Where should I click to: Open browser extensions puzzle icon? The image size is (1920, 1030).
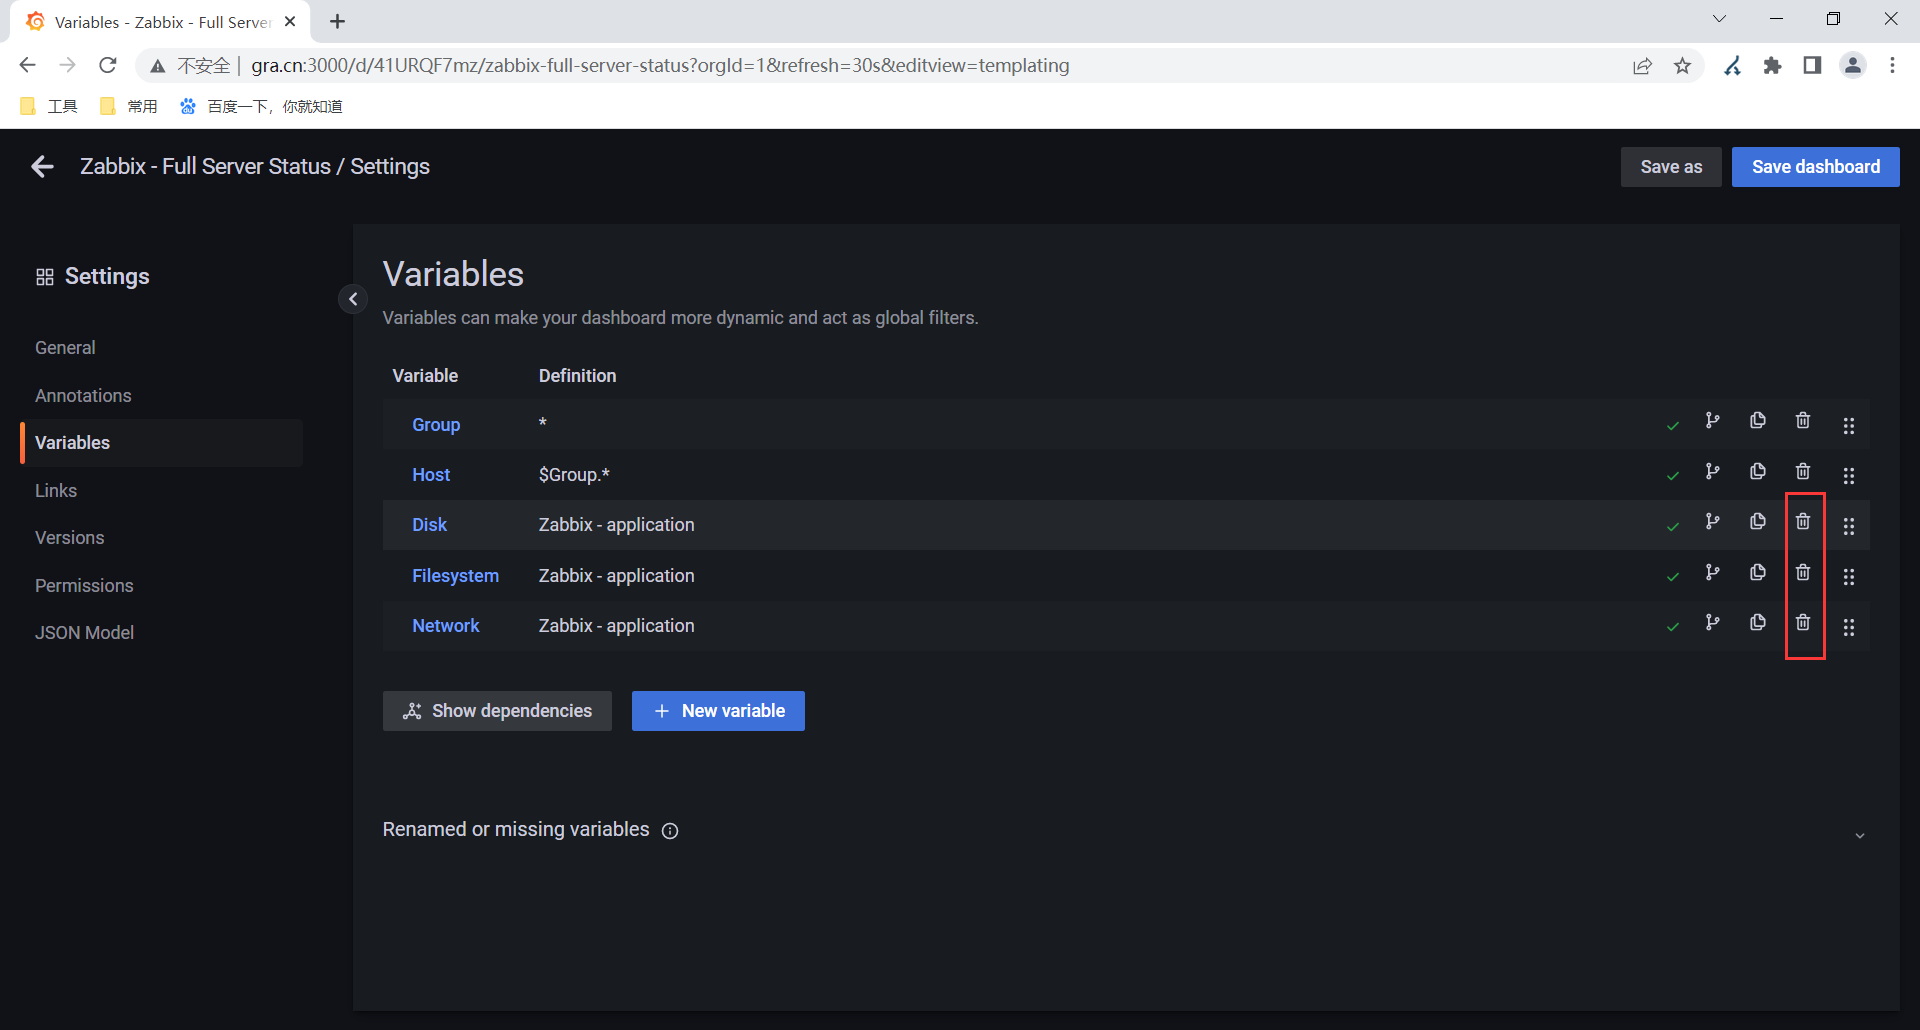tap(1772, 66)
